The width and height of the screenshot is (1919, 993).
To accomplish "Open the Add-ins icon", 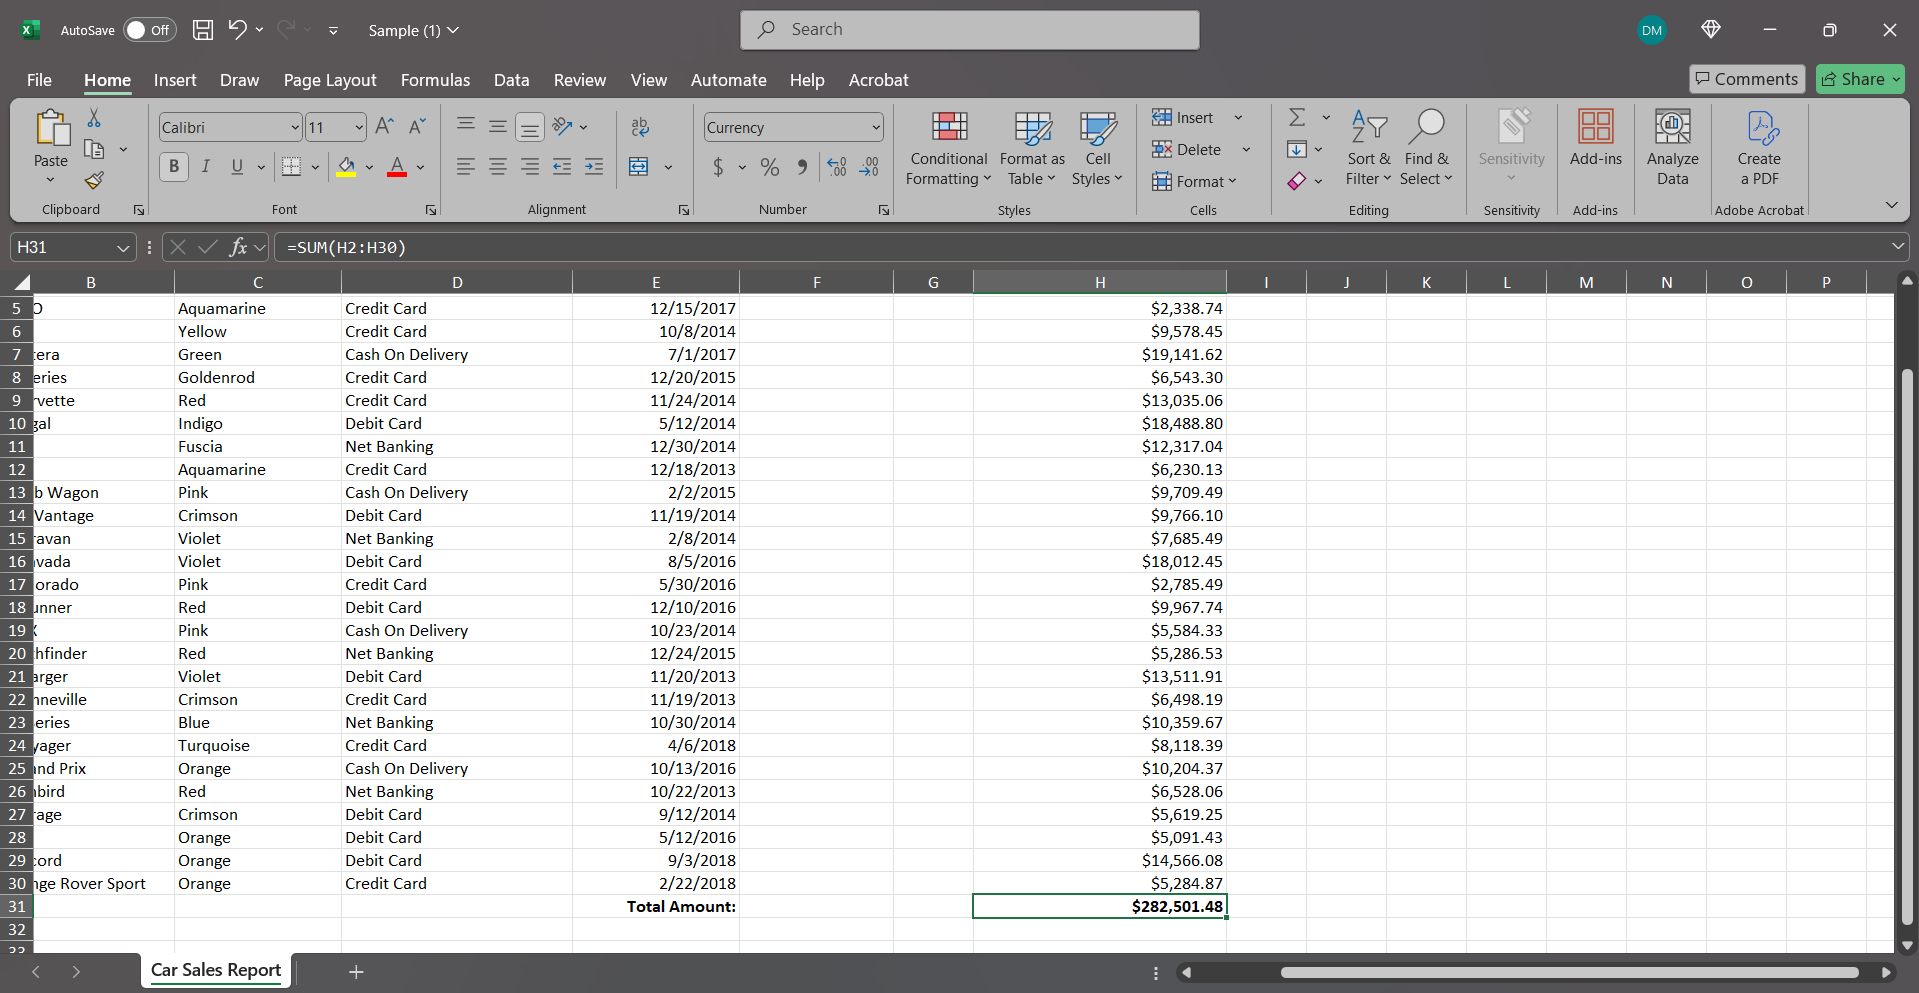I will coord(1596,138).
